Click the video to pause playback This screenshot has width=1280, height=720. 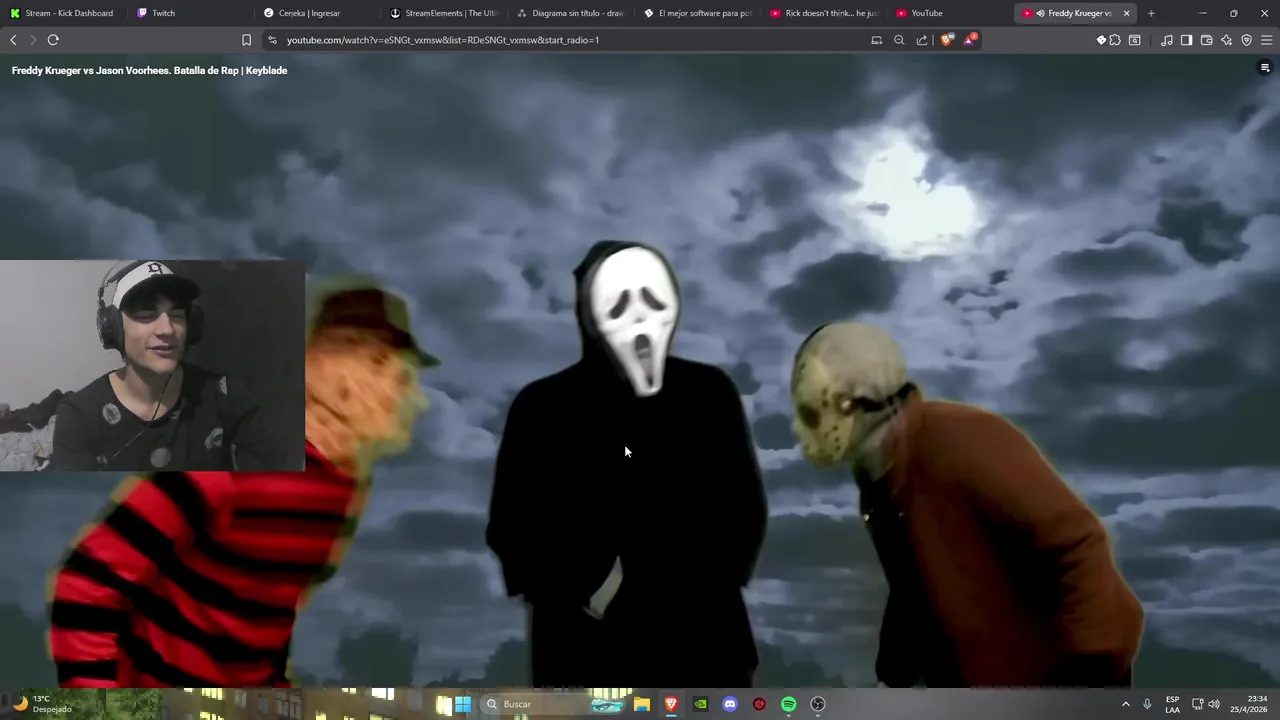[x=640, y=370]
